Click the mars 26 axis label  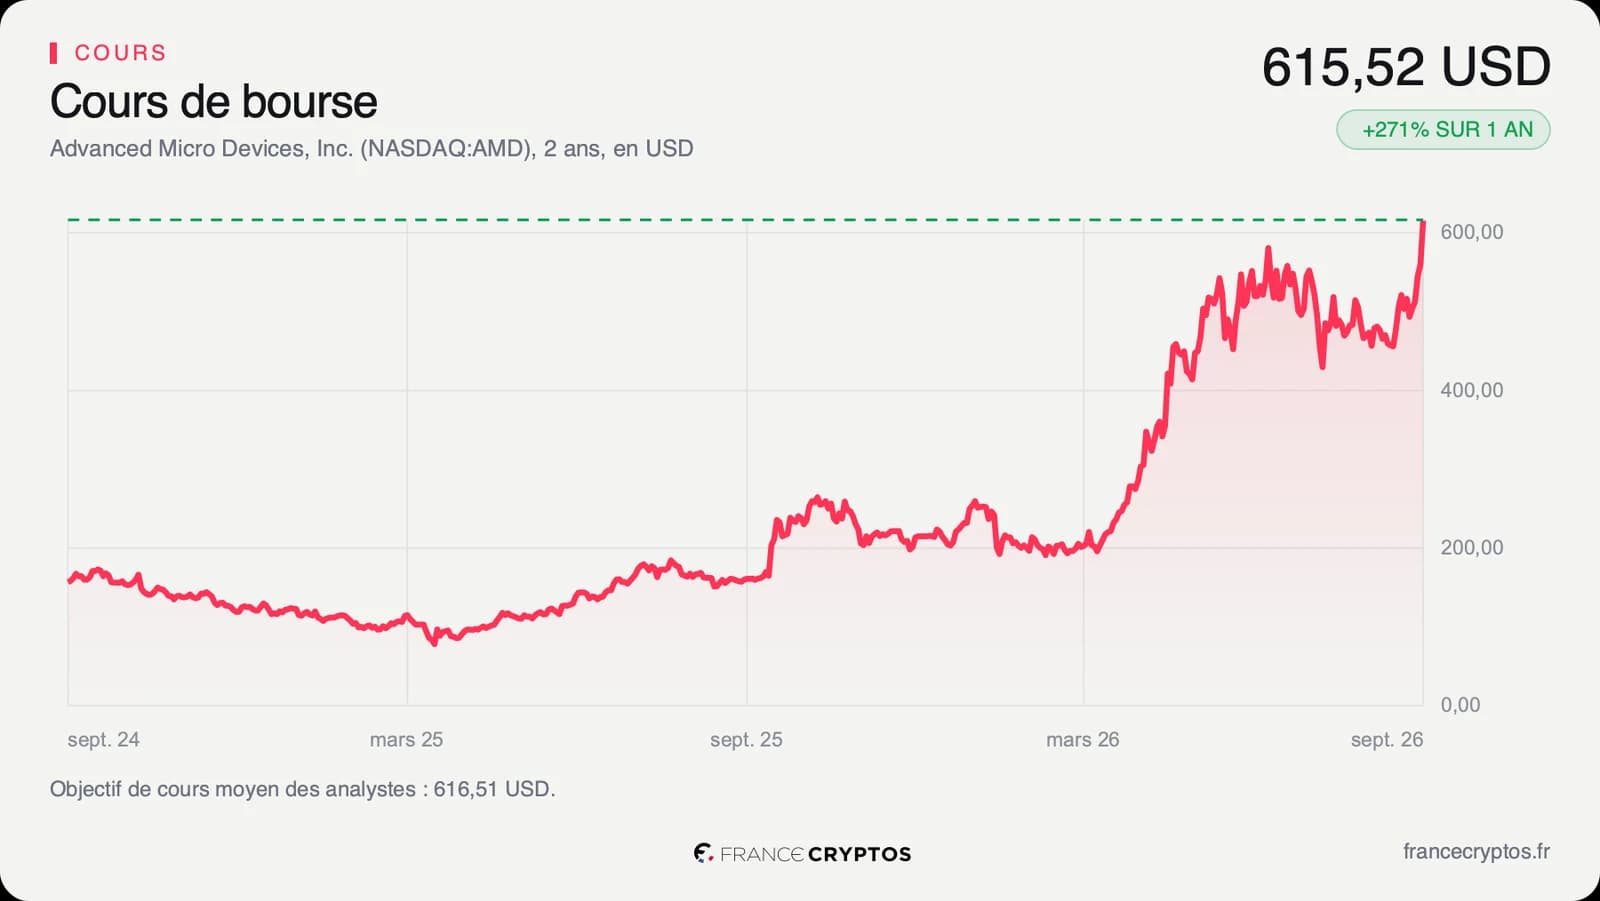[x=1082, y=740]
